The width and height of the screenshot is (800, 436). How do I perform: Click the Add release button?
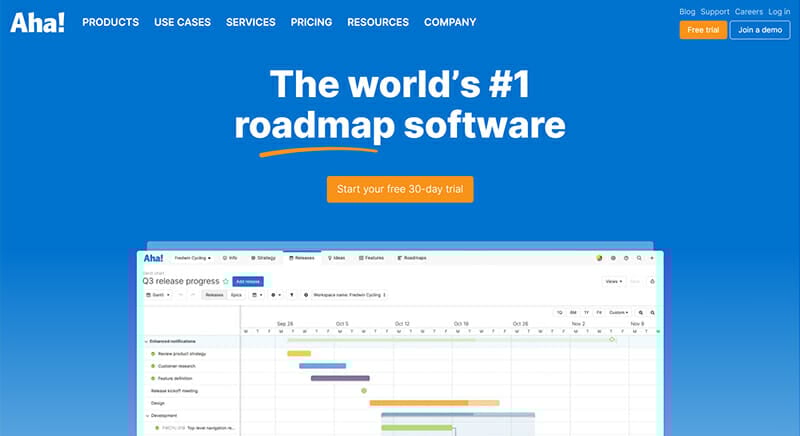click(248, 281)
